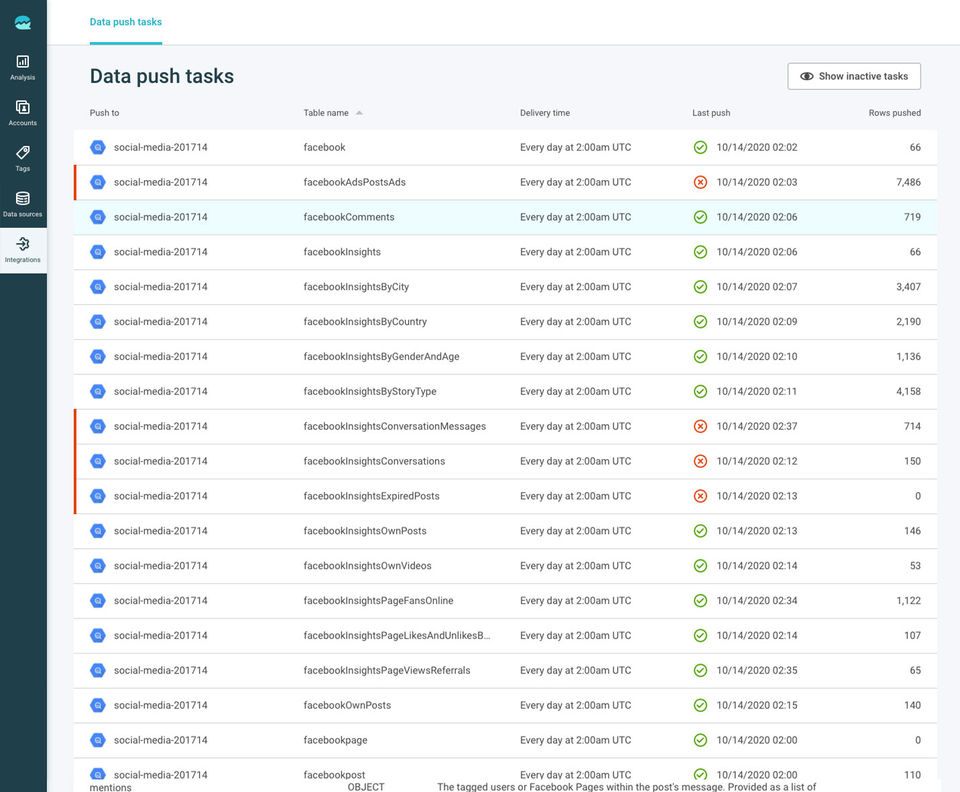Open the Analysis section
960x792 pixels.
[23, 67]
